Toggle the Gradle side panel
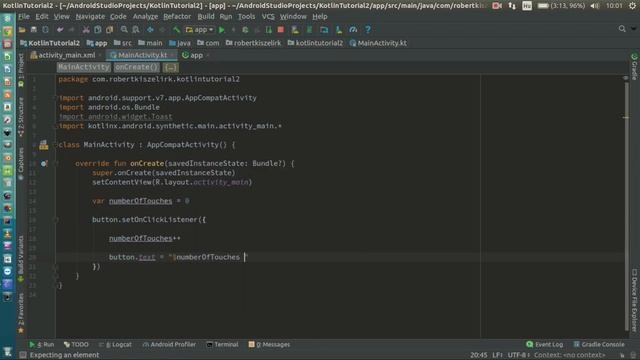This screenshot has height=360, width=640. click(634, 67)
